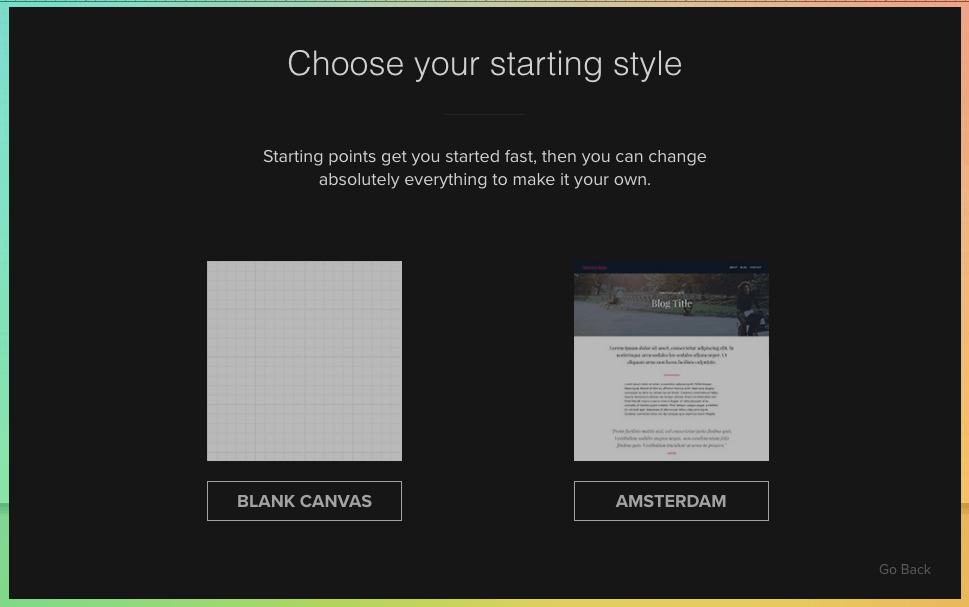Viewport: 969px width, 607px height.
Task: Click the Choose your starting style heading
Action: (x=484, y=64)
